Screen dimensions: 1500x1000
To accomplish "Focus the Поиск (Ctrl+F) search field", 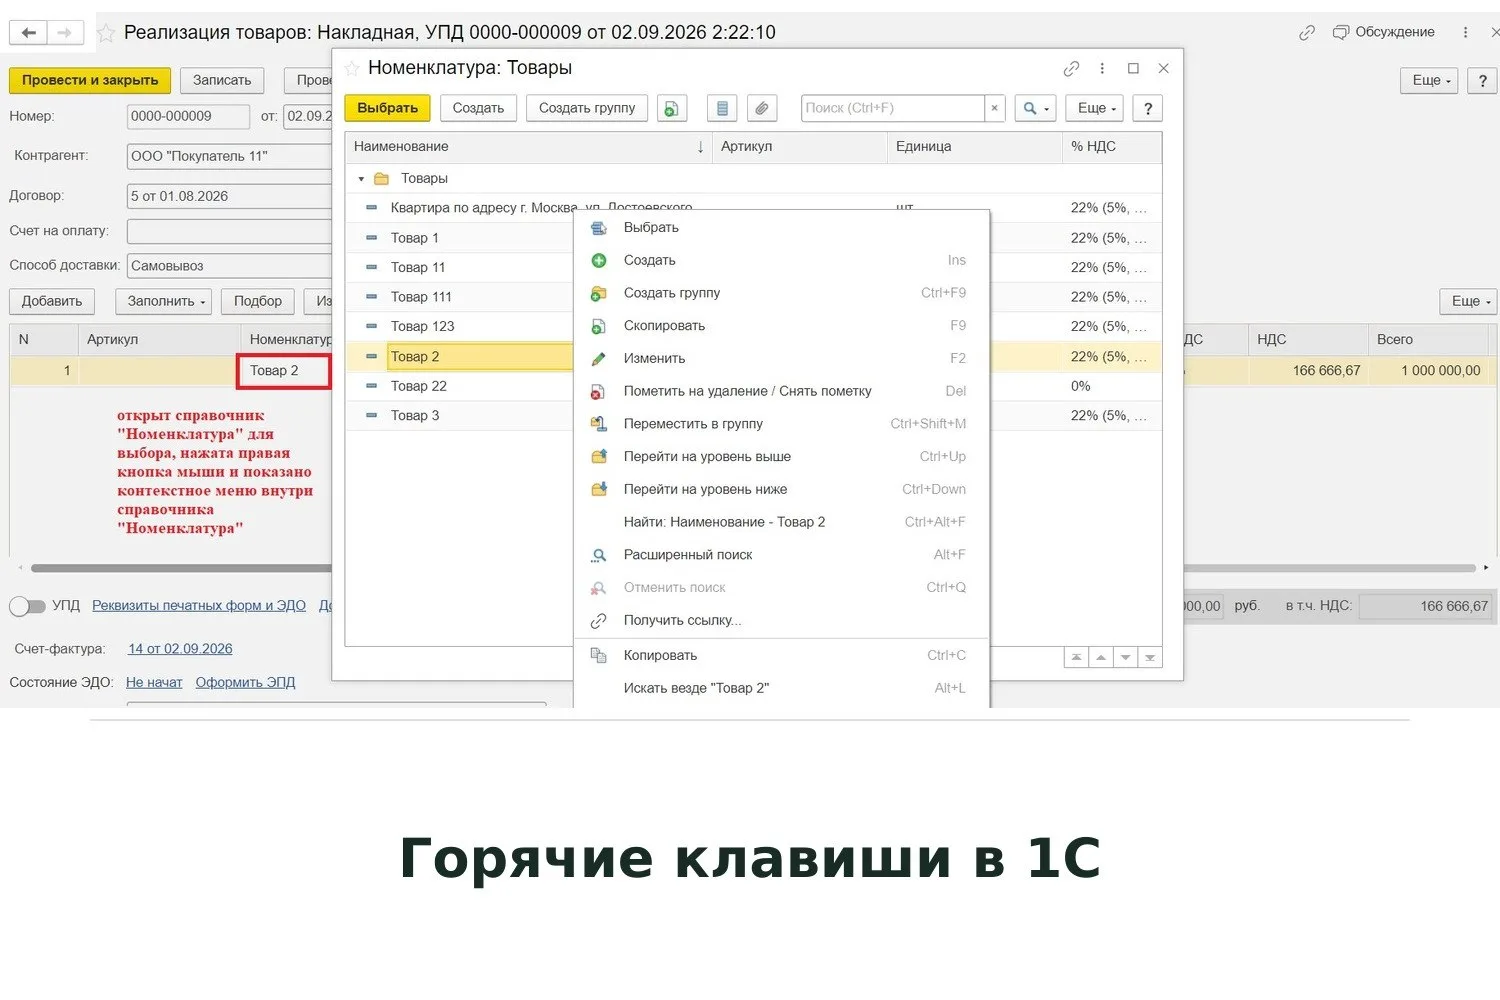I will pos(892,108).
